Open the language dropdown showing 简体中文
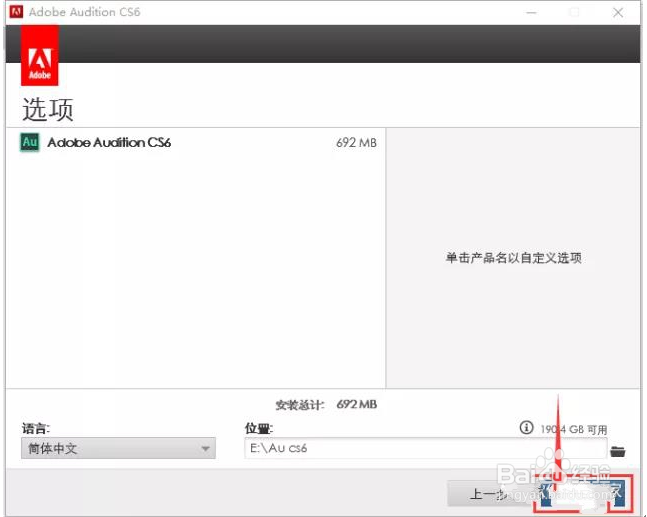 coord(118,448)
